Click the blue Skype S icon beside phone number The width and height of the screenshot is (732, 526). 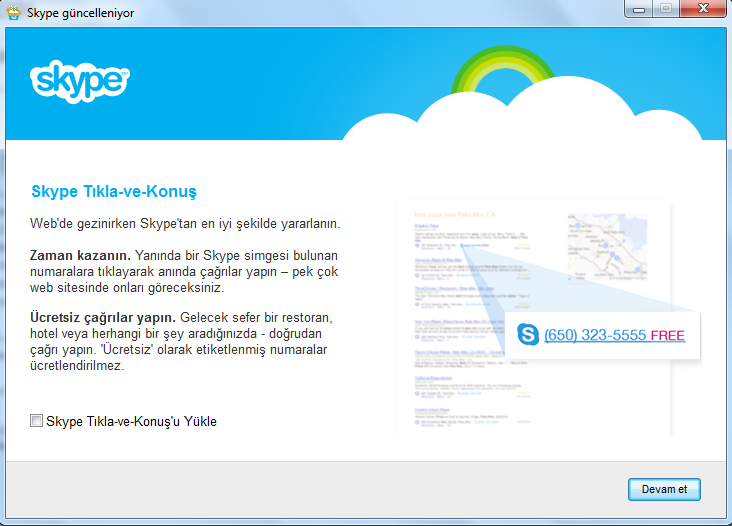[528, 335]
